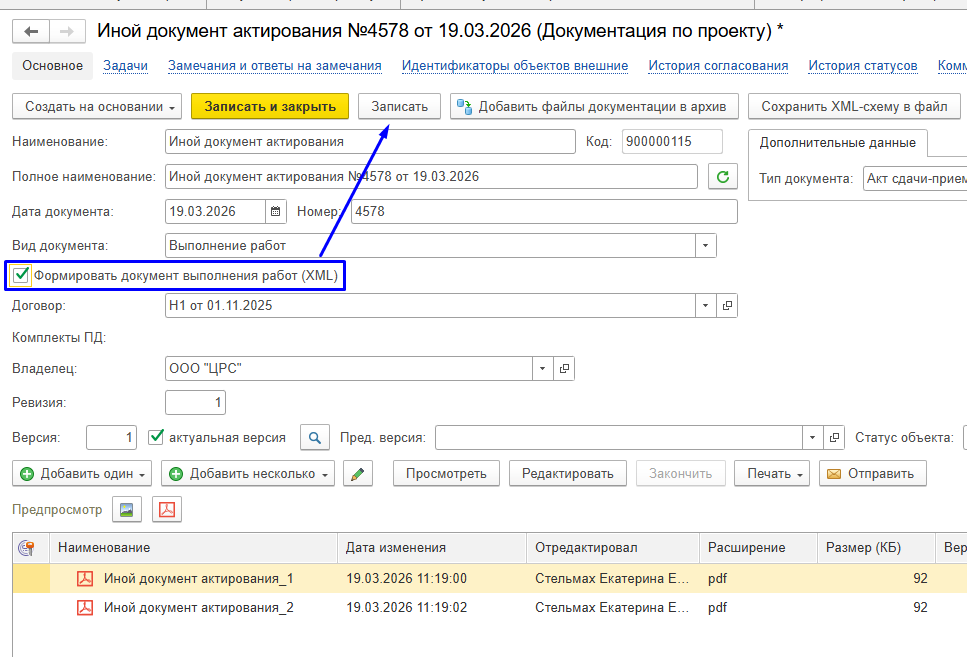Open the Владелец field's linked record icon
This screenshot has width=967, height=657.
564,369
